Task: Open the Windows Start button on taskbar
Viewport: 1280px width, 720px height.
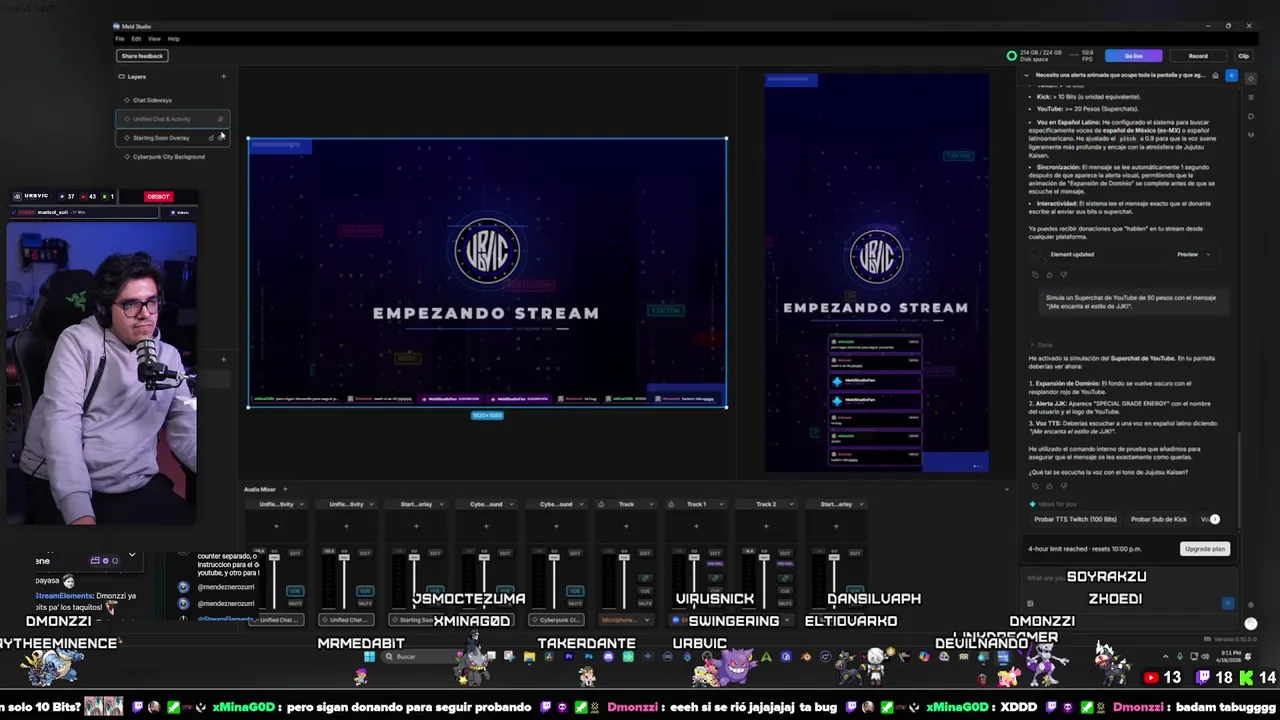Action: tap(369, 656)
